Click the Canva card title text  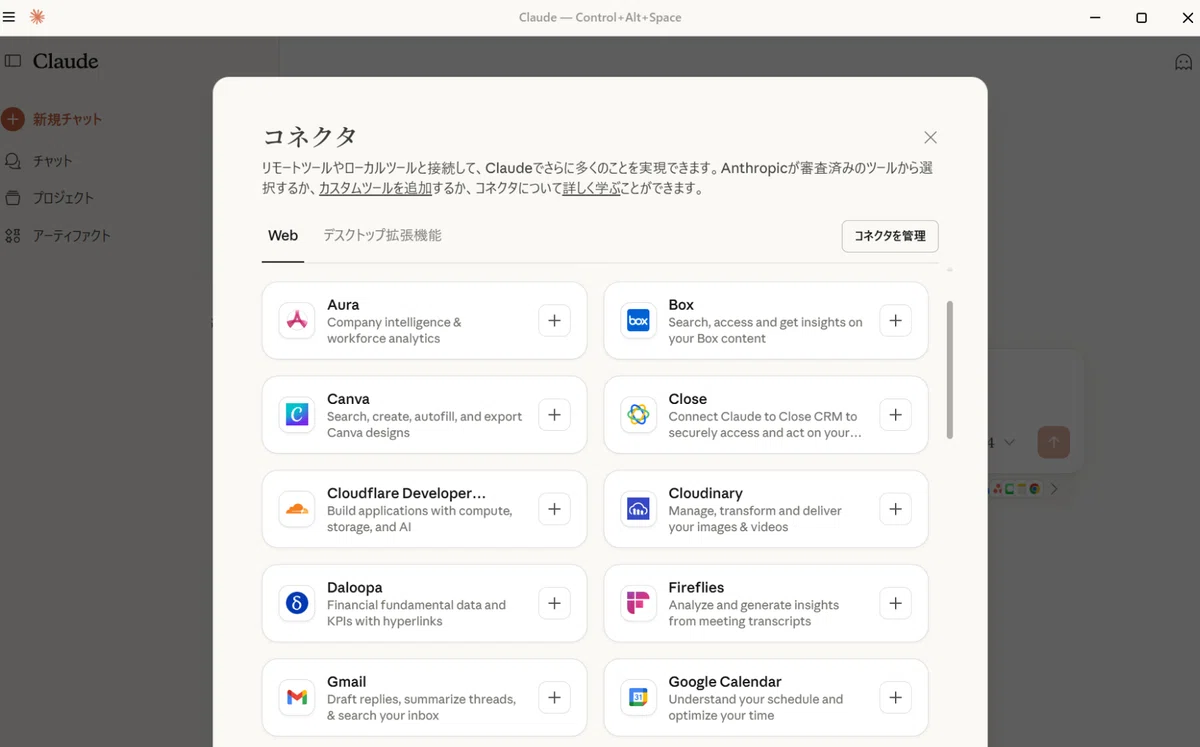348,399
